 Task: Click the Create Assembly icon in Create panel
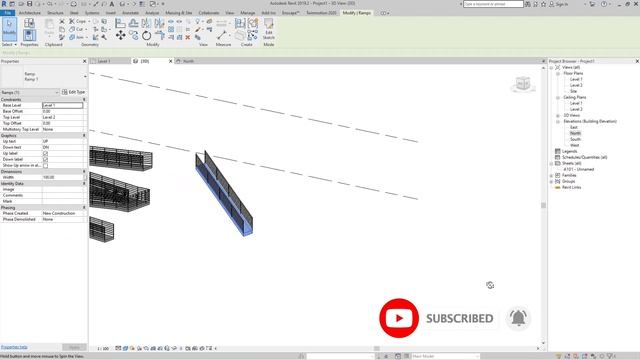coord(240,23)
